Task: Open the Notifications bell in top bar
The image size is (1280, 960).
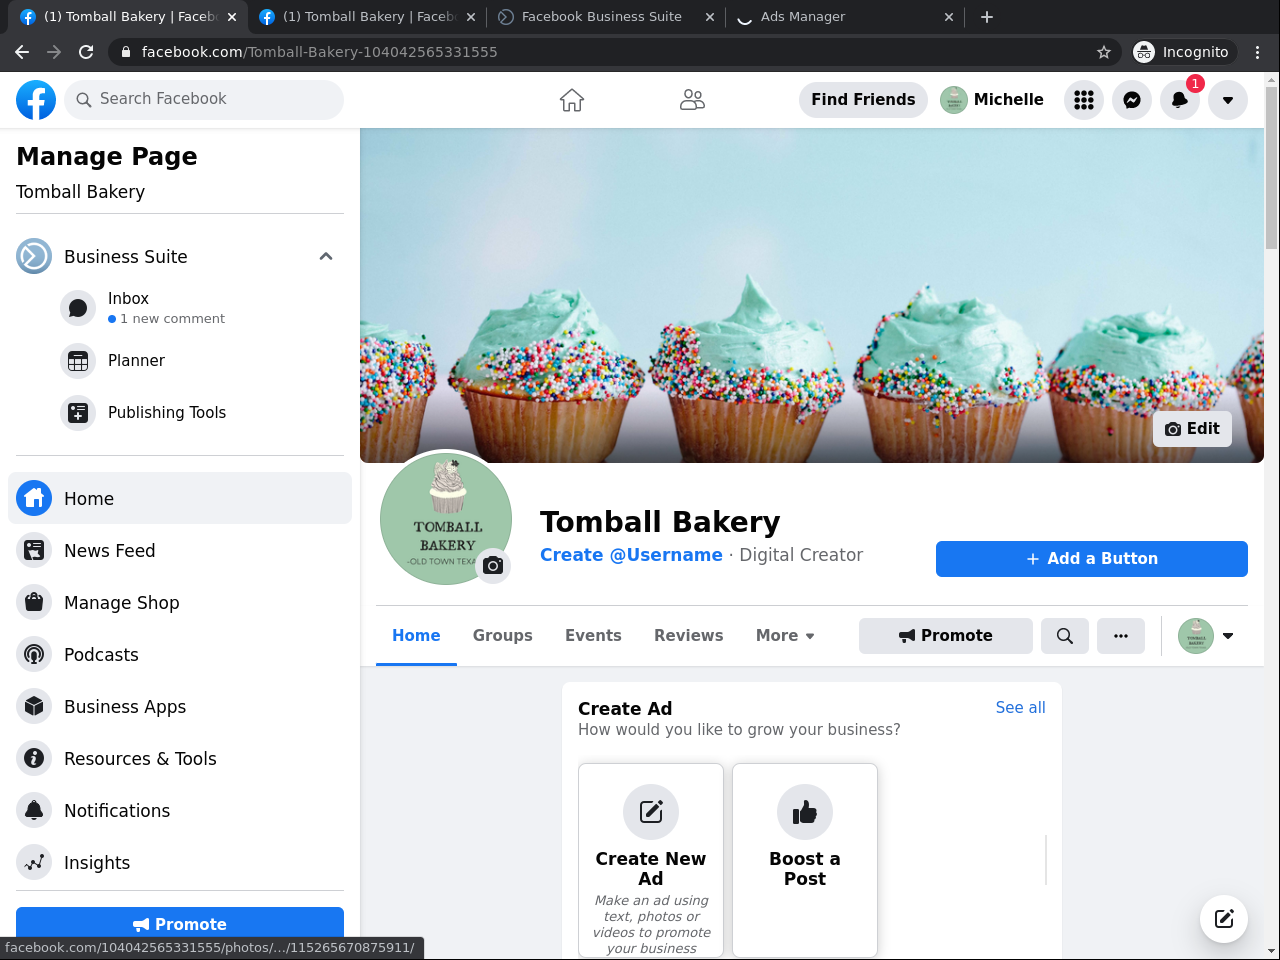Action: click(x=1180, y=100)
